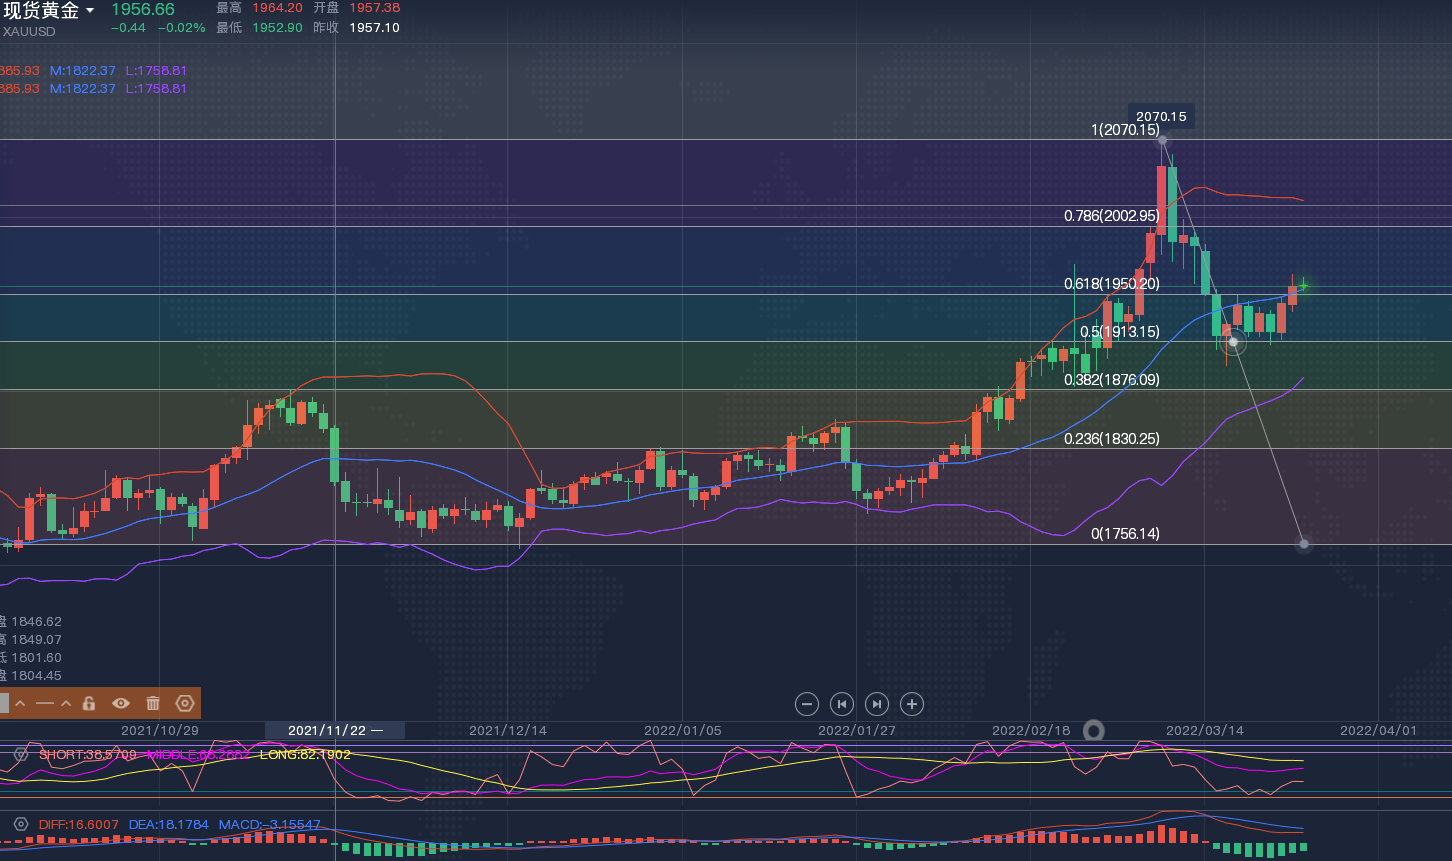Open settings for the SHORT/MIDDLE/LONG indicator
The image size is (1452, 861).
(x=20, y=754)
